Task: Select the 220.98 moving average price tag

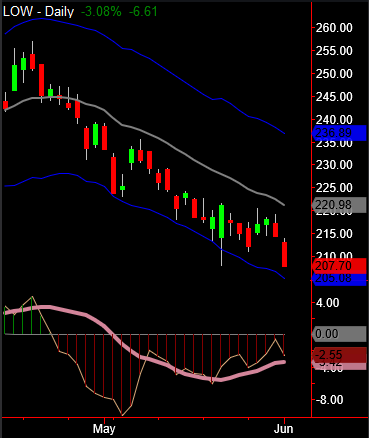Action: coord(339,205)
